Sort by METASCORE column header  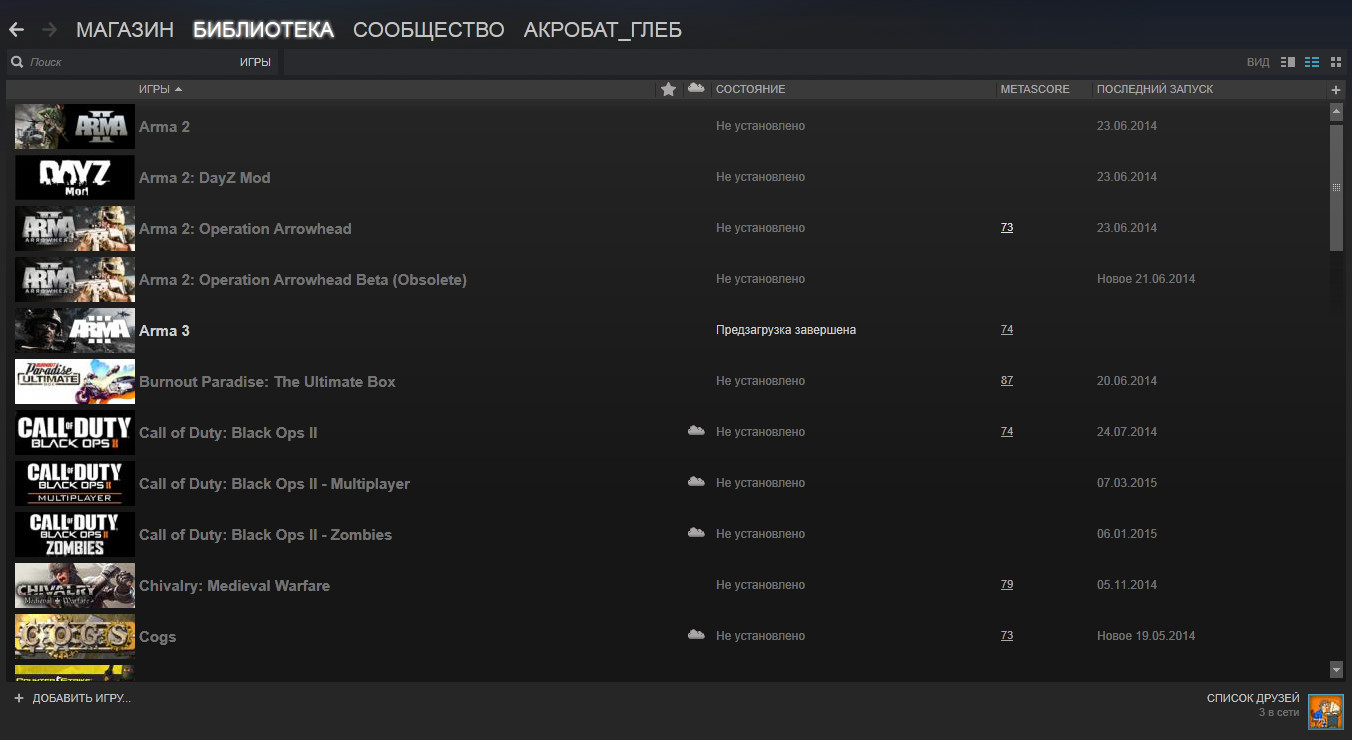pos(1035,89)
